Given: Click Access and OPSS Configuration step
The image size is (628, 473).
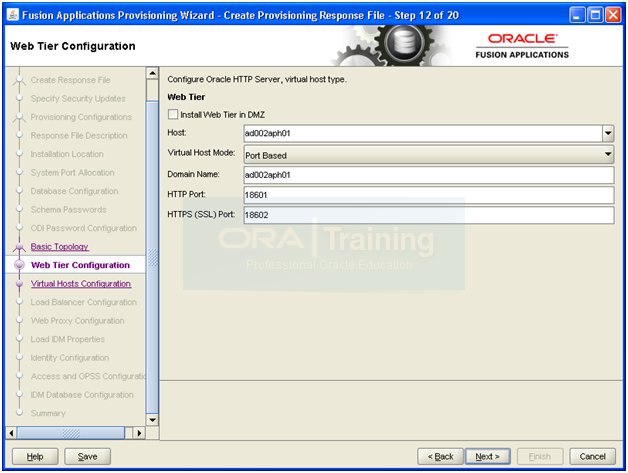Looking at the screenshot, I should click(88, 376).
